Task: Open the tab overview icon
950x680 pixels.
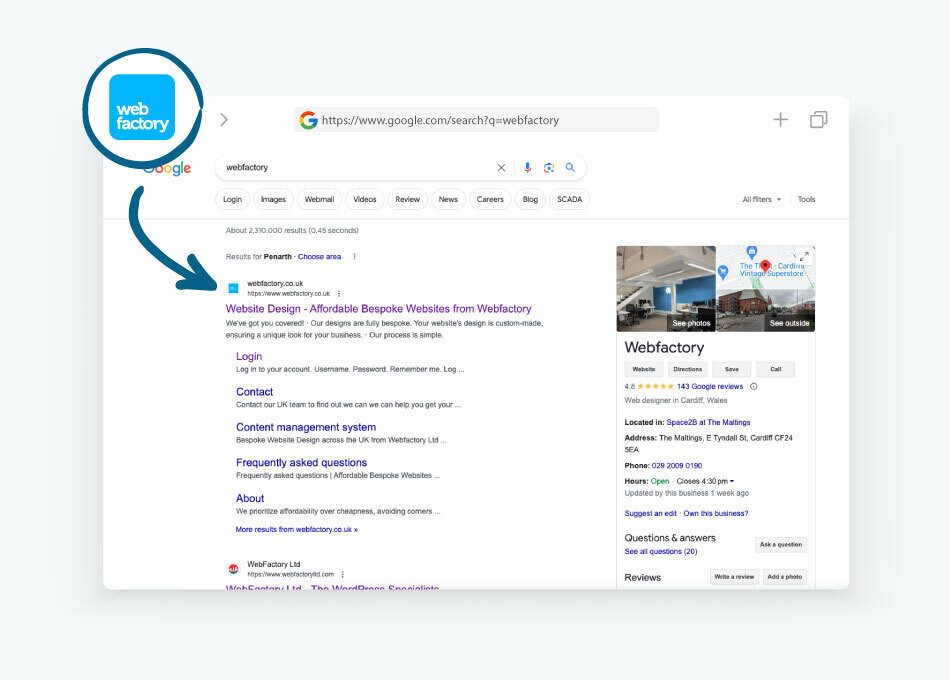Action: click(818, 120)
